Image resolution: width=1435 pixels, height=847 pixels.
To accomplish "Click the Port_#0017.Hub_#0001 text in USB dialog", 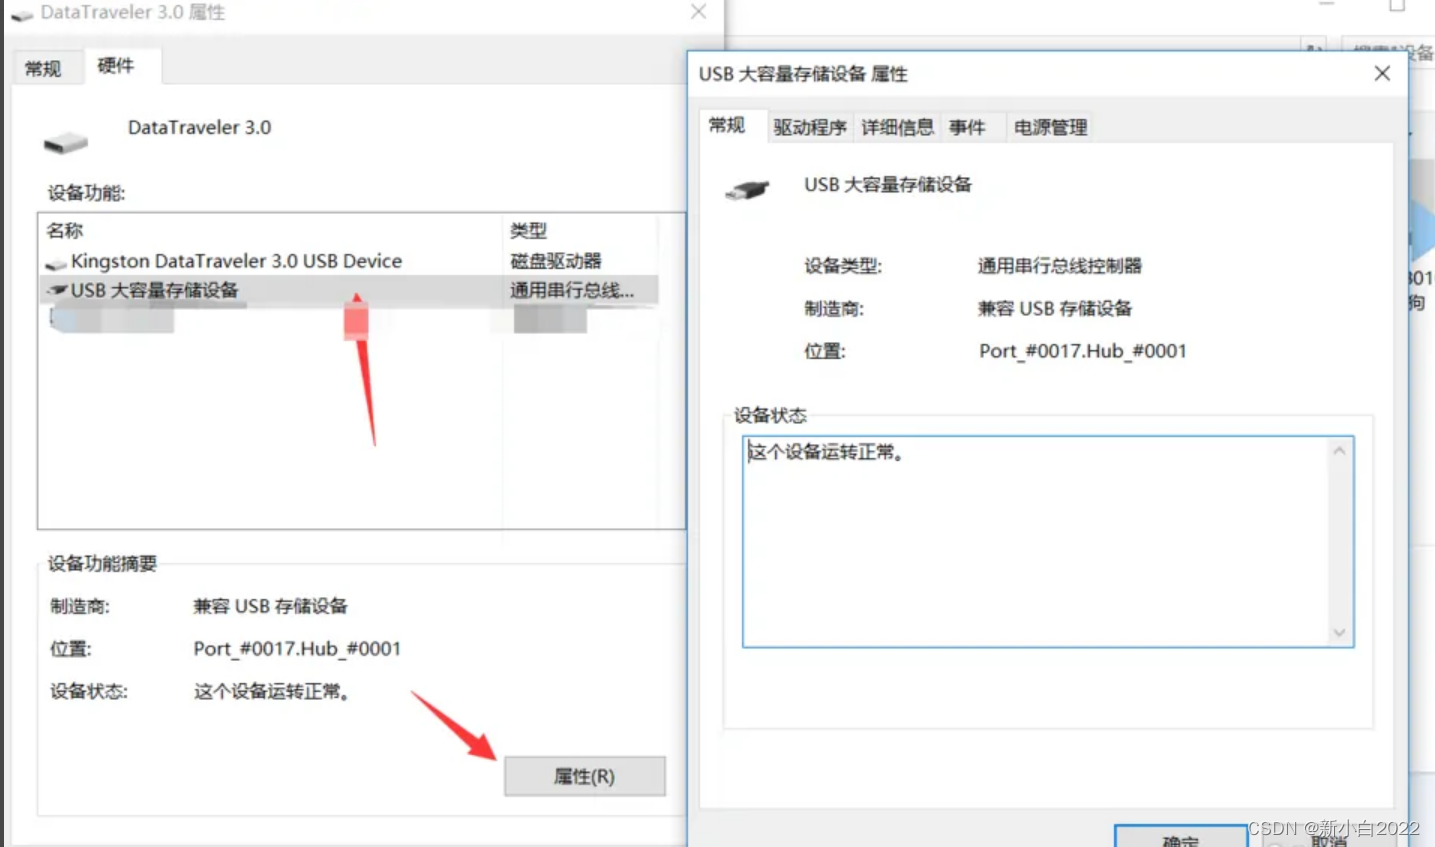I will [1083, 351].
